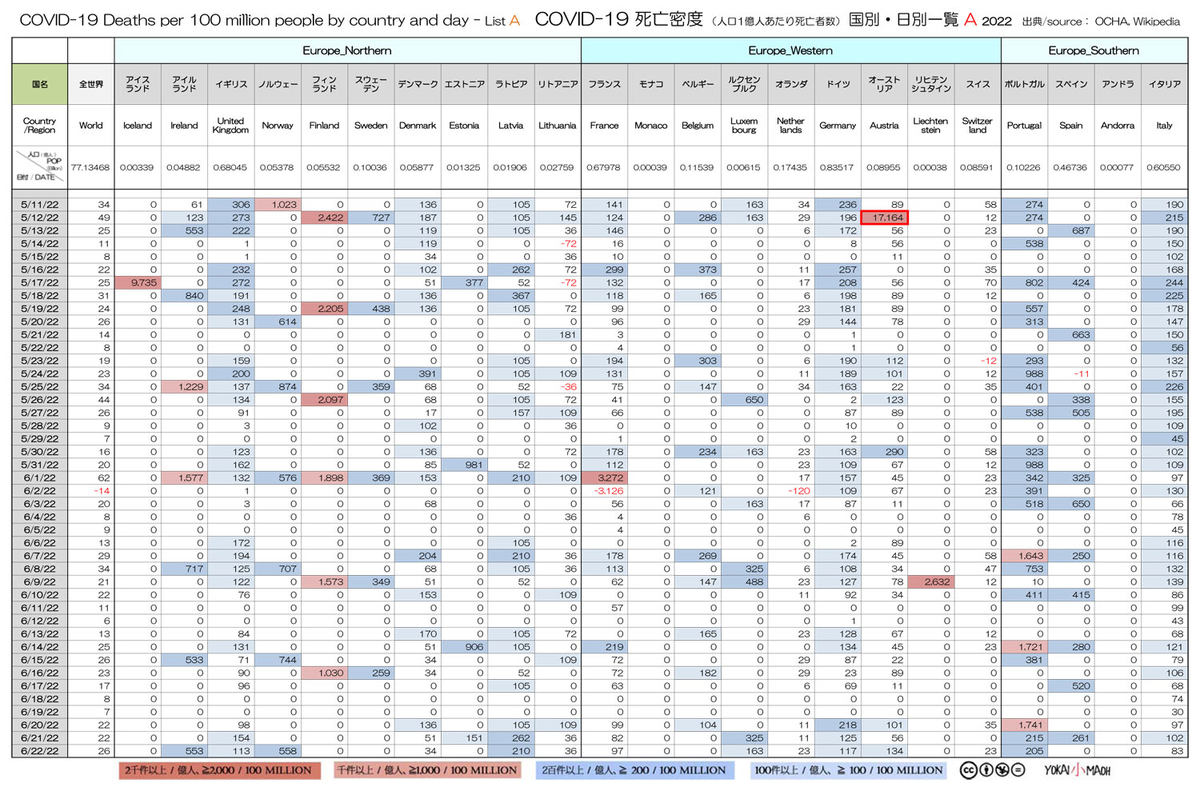Click the Norway value 1,023

point(277,205)
